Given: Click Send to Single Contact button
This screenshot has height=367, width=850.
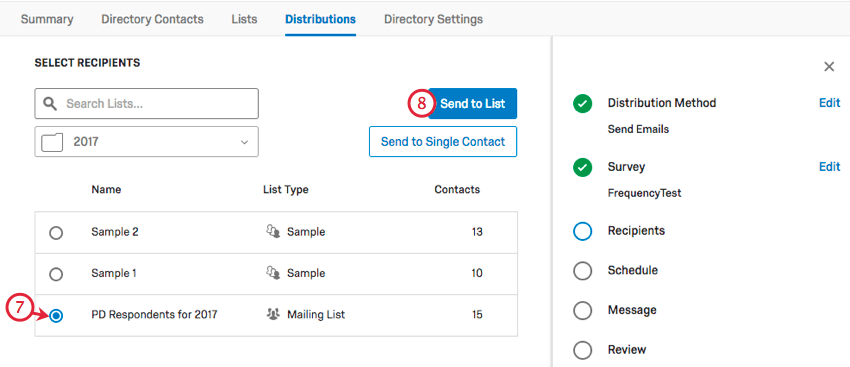Looking at the screenshot, I should [x=443, y=142].
